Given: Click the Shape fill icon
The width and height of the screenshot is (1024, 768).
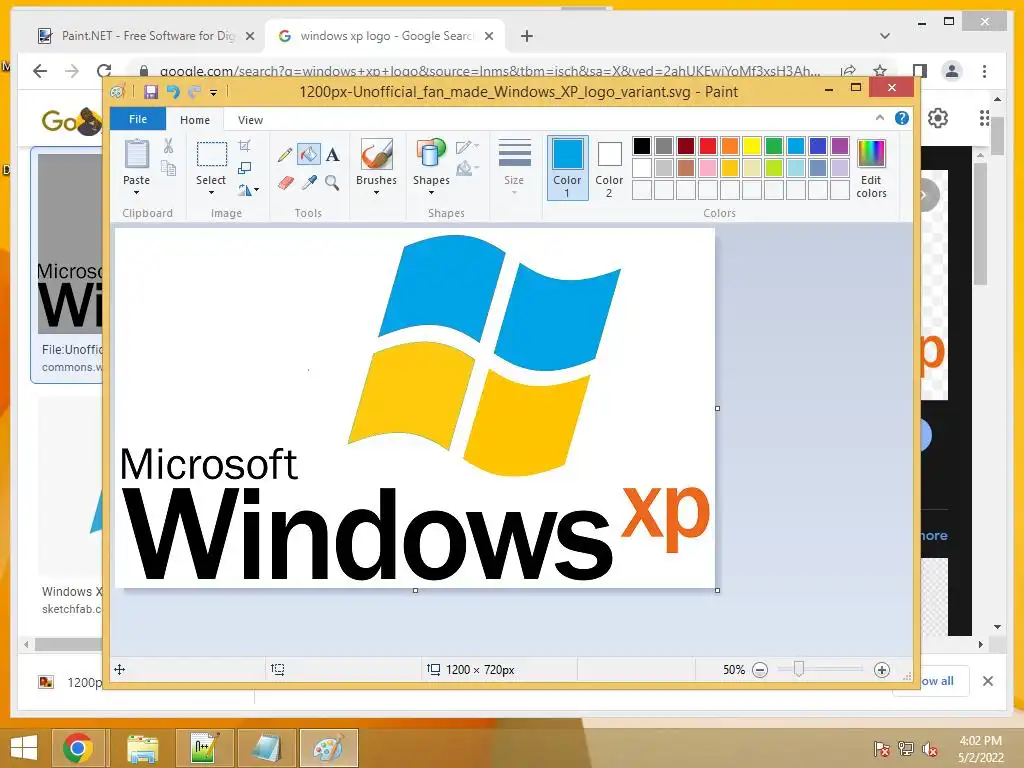Looking at the screenshot, I should coord(466,168).
